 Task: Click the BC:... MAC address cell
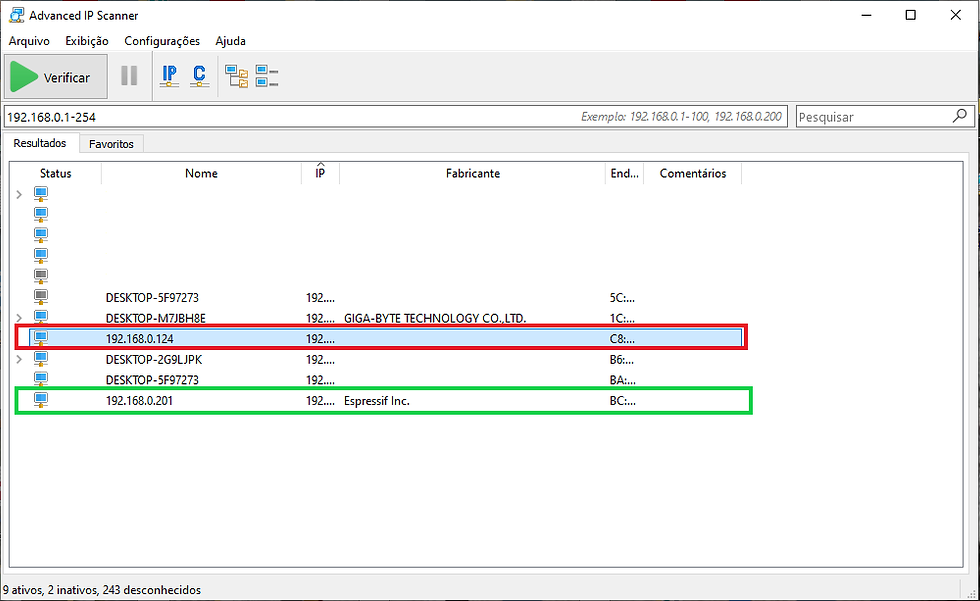(622, 400)
